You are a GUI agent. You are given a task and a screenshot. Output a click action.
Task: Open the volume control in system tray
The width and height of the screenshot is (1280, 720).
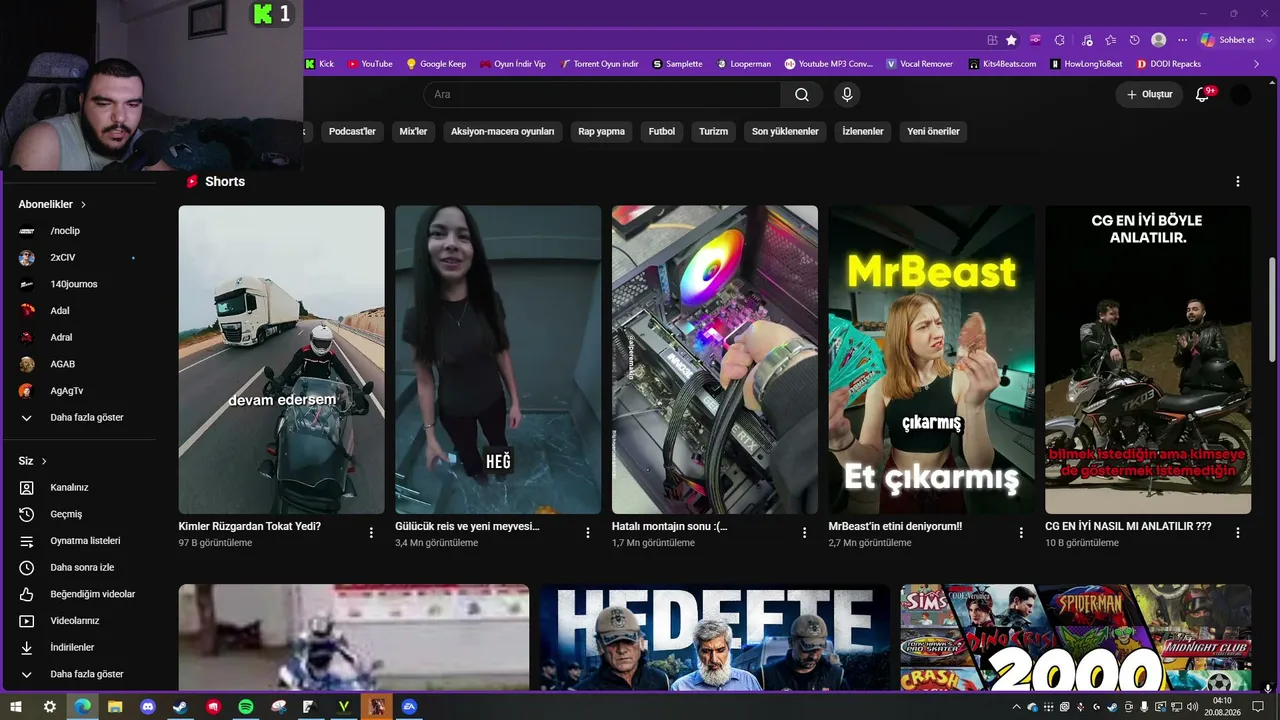(1192, 708)
